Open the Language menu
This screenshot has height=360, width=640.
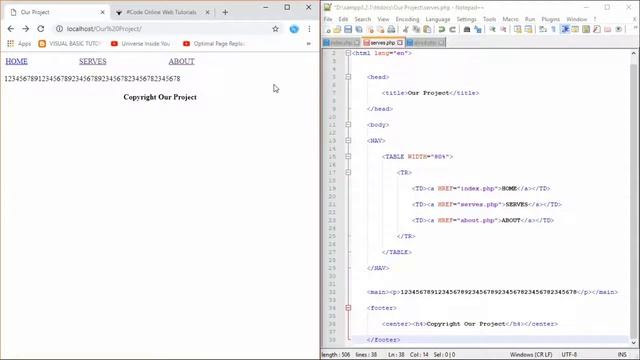pyautogui.click(x=438, y=19)
